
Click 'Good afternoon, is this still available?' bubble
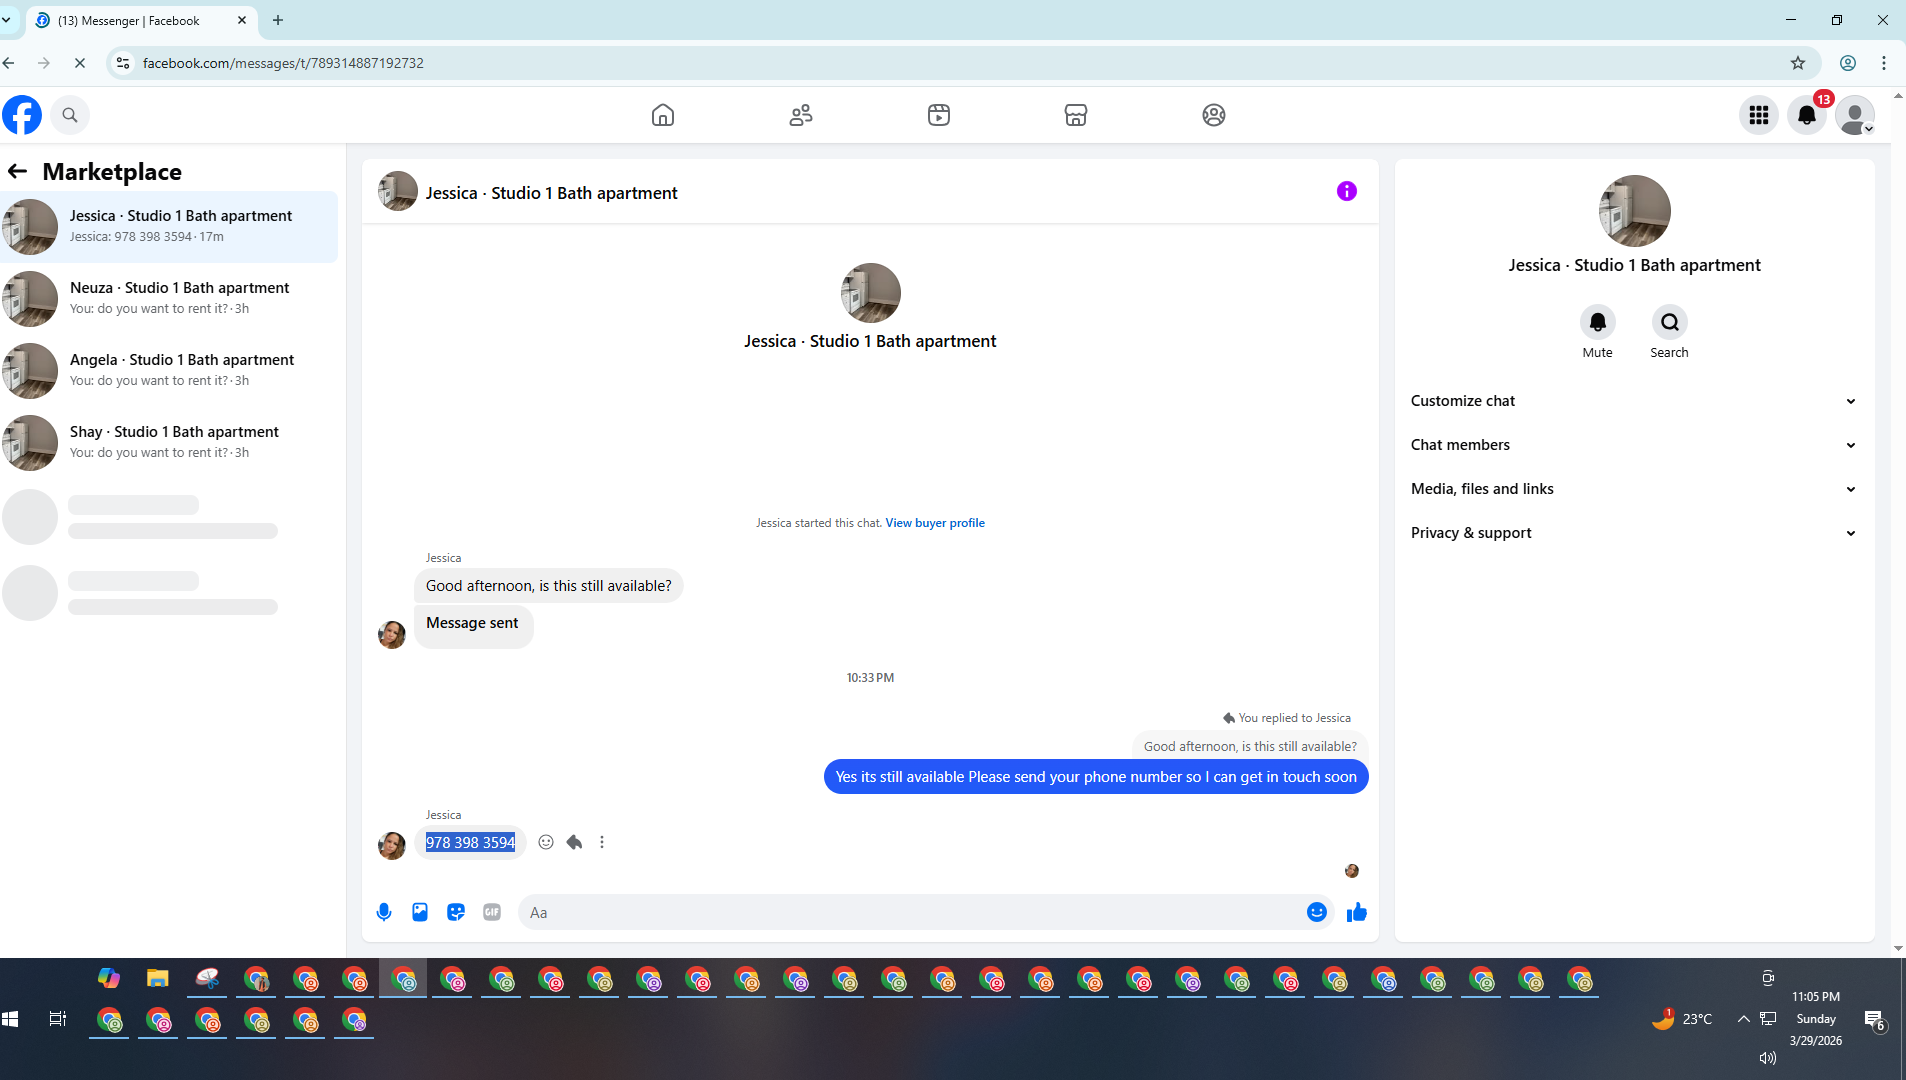pyautogui.click(x=549, y=586)
